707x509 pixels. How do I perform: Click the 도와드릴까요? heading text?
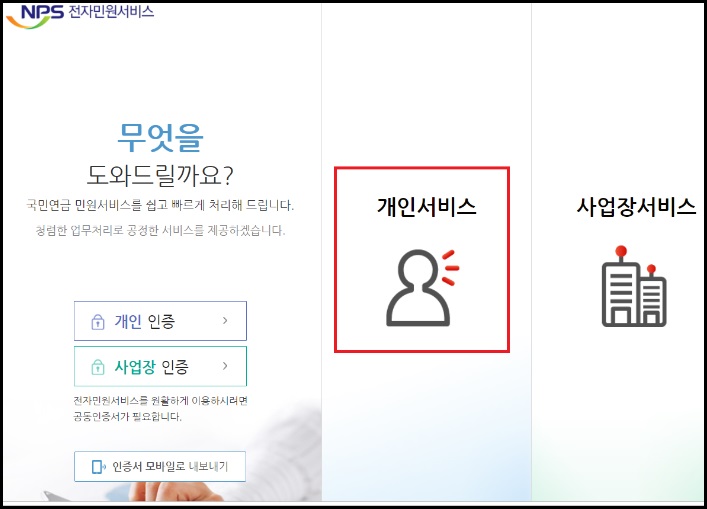pos(160,175)
